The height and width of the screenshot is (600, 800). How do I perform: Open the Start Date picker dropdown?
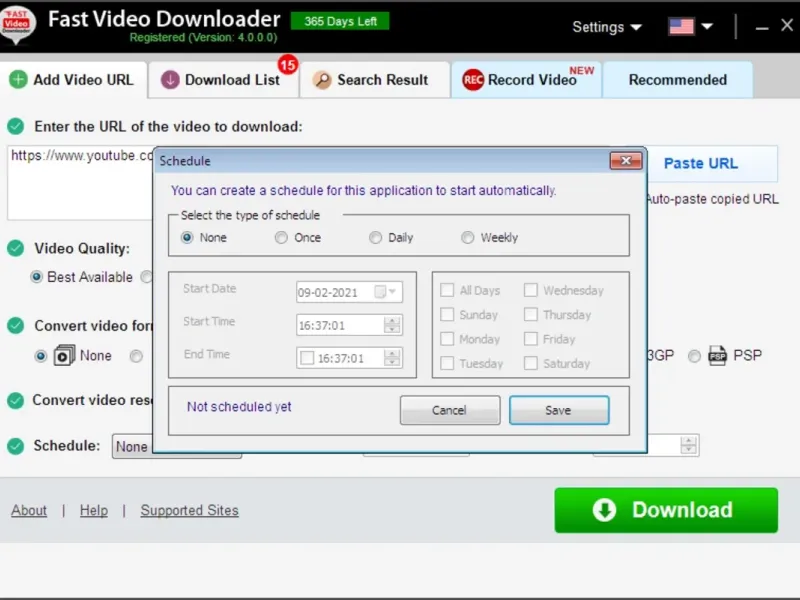click(392, 292)
